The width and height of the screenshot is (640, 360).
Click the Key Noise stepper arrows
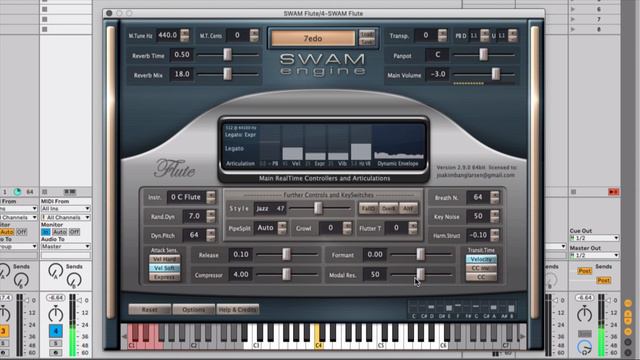point(494,216)
